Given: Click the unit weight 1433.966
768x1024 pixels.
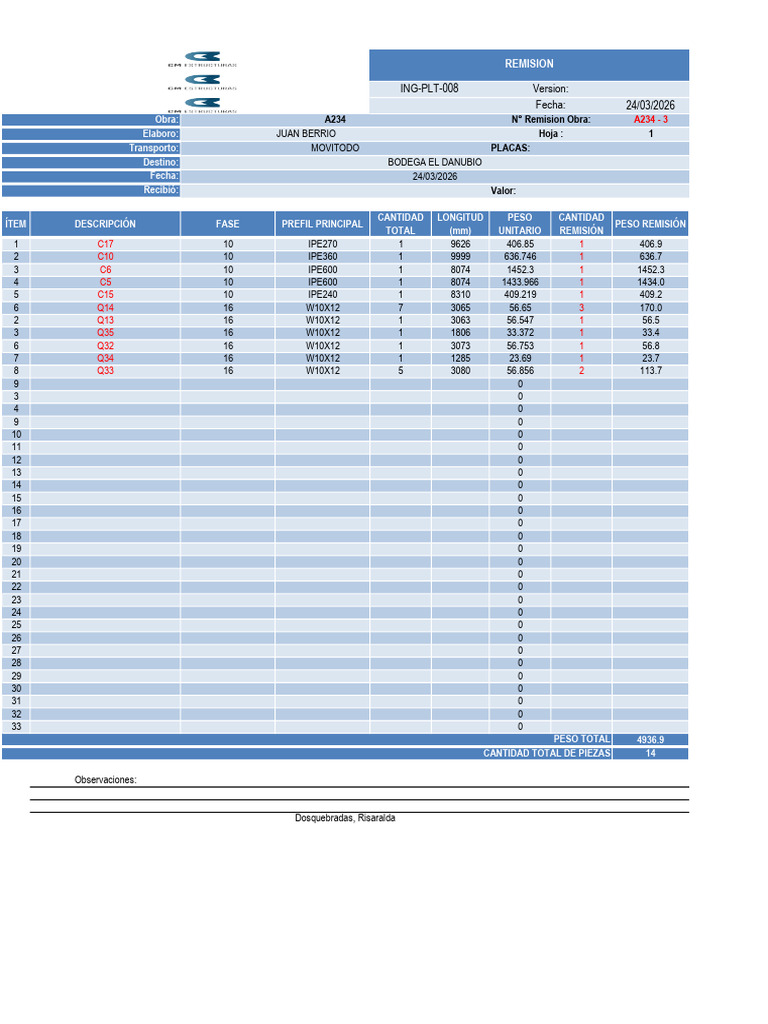Looking at the screenshot, I should [x=520, y=282].
